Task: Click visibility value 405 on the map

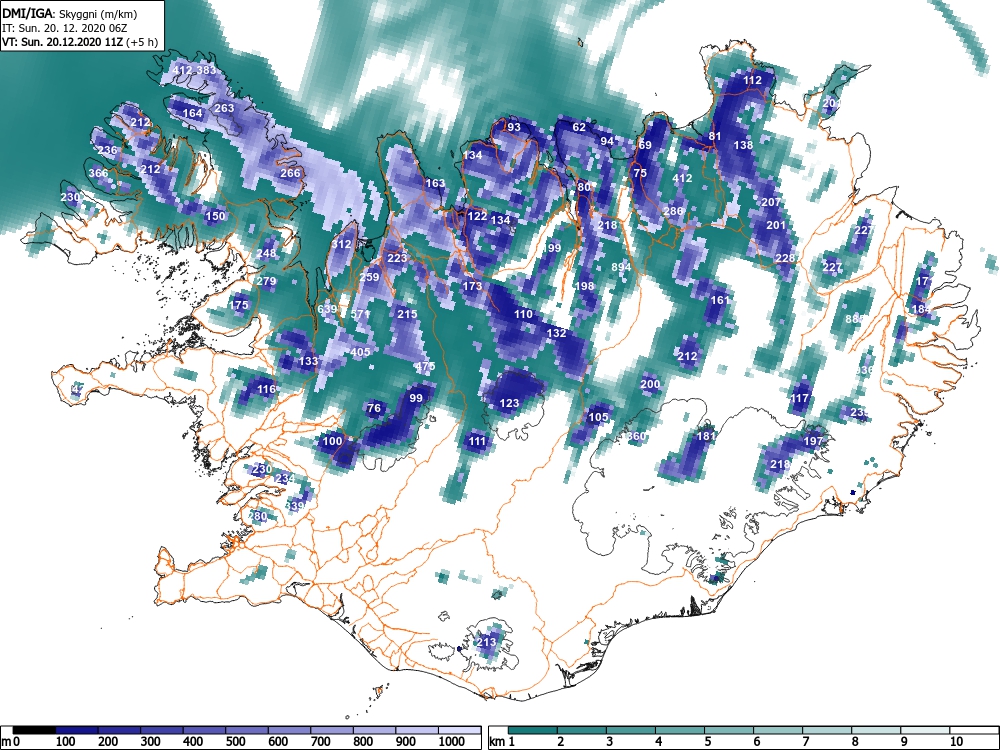Action: point(360,352)
